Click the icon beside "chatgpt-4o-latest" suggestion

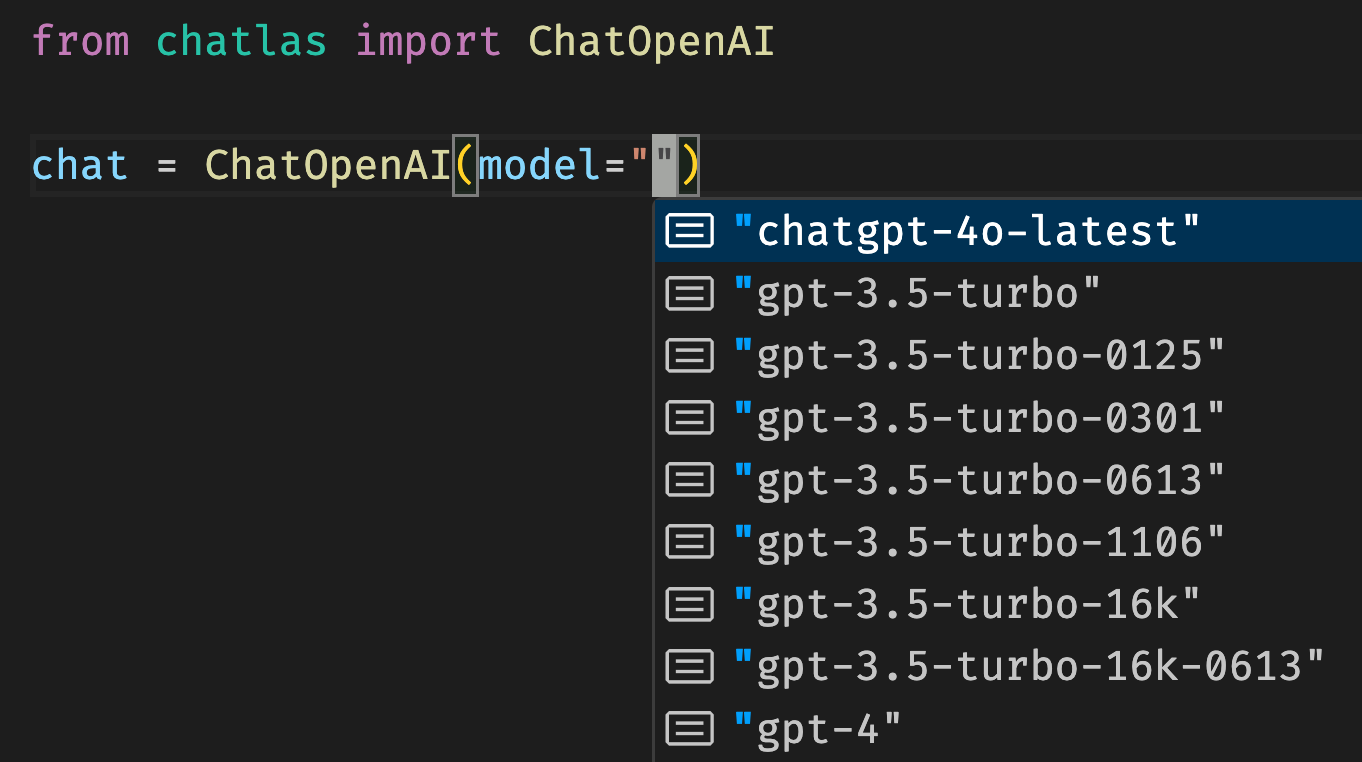coord(690,231)
